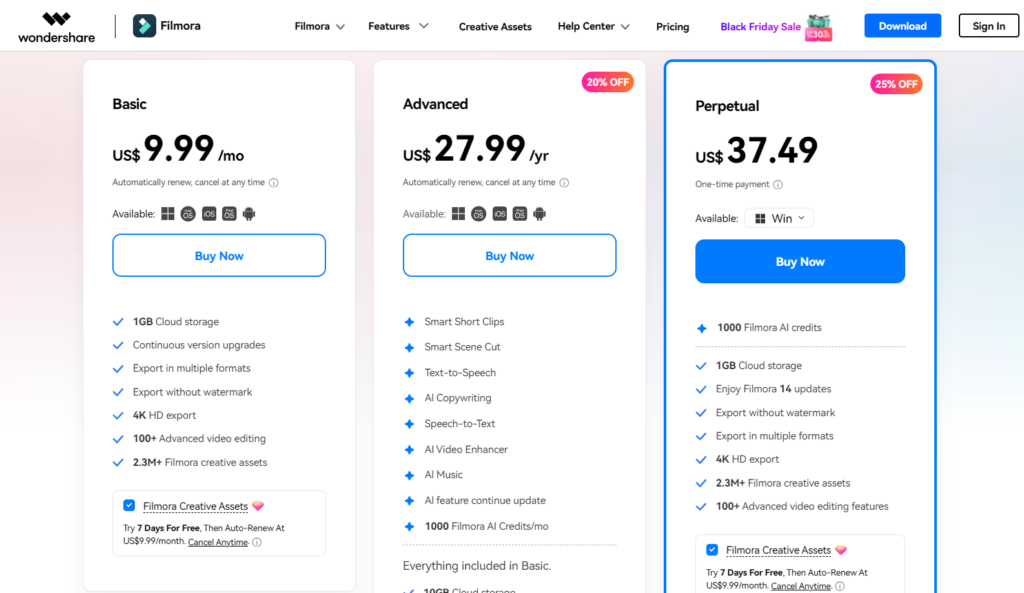Screen dimensions: 1024x593
Task: Click info icon beside Advanced auto-renew text
Action: 564,183
